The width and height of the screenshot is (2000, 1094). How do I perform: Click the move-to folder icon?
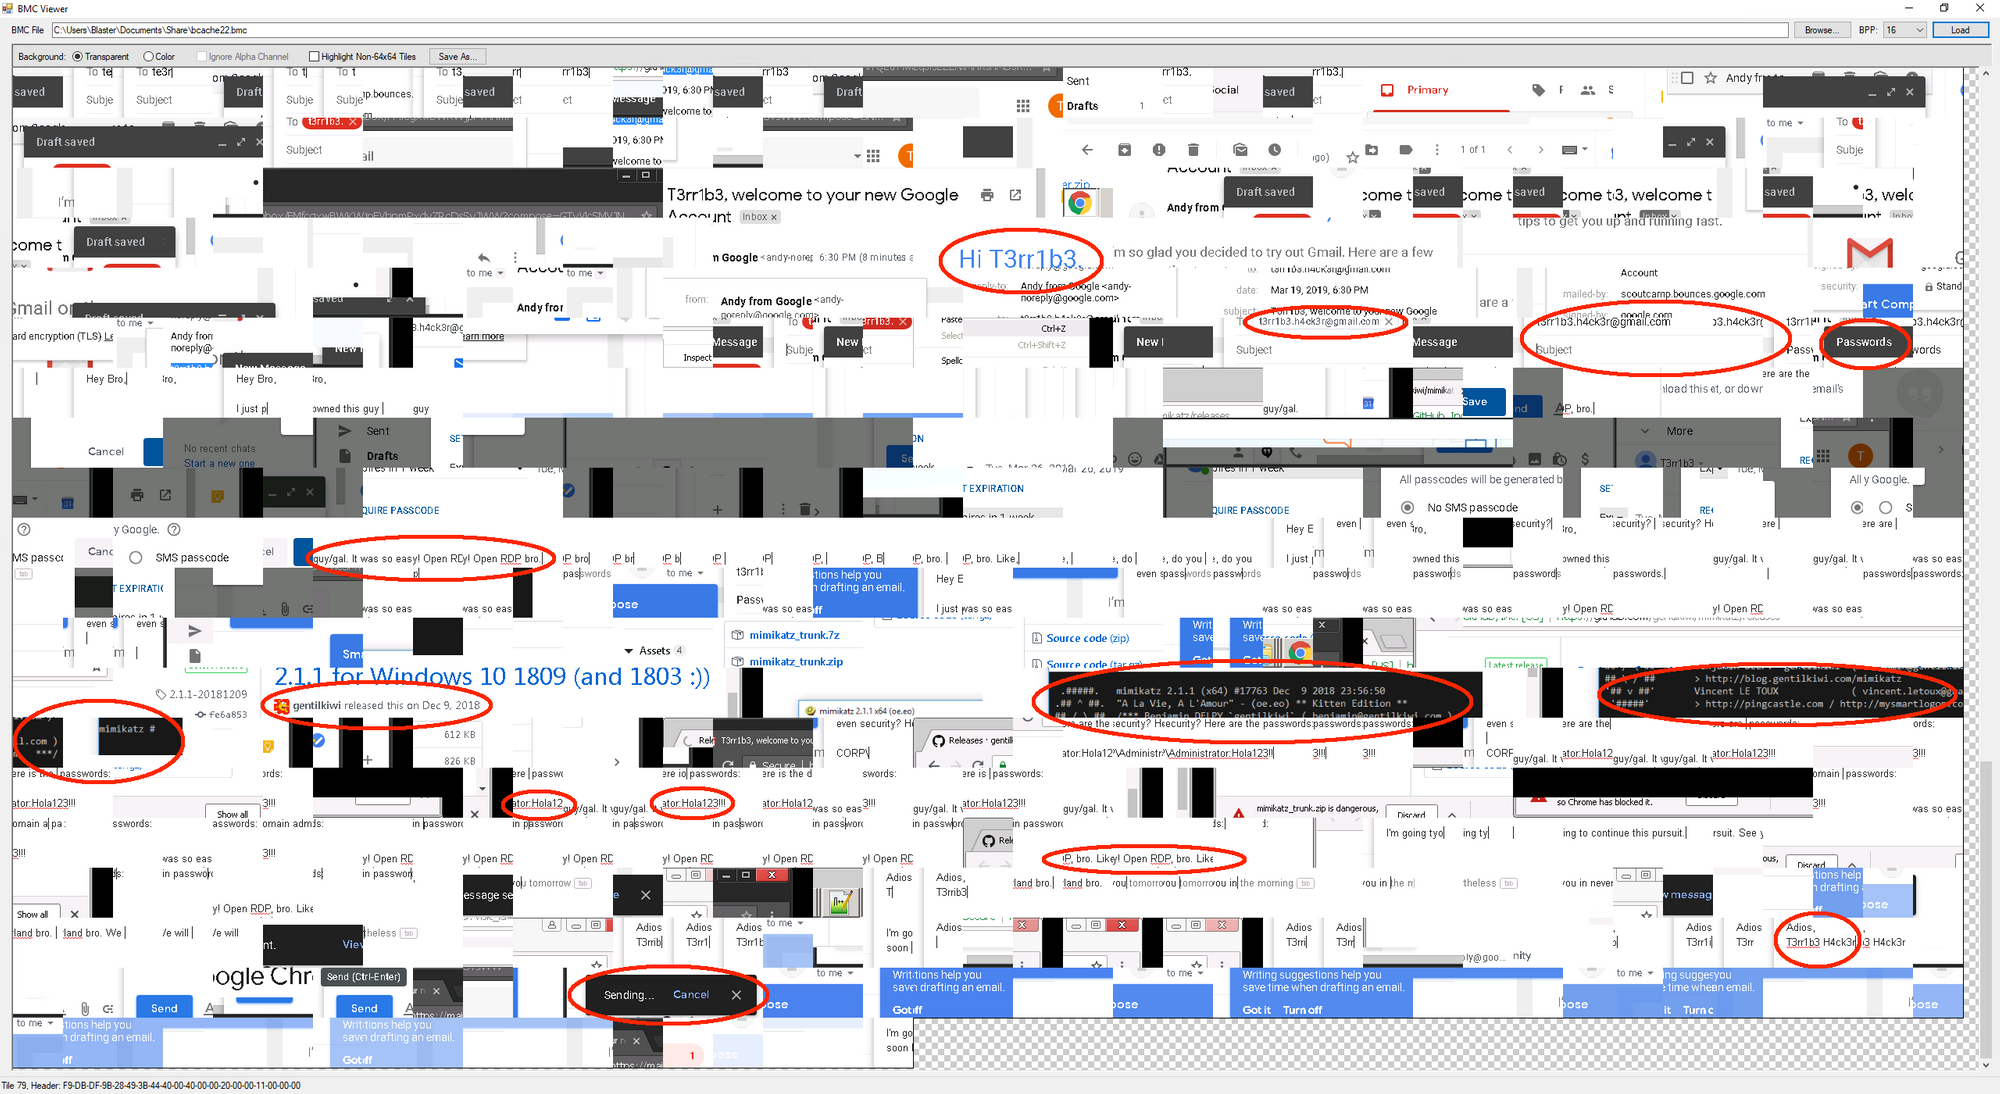pyautogui.click(x=1371, y=150)
